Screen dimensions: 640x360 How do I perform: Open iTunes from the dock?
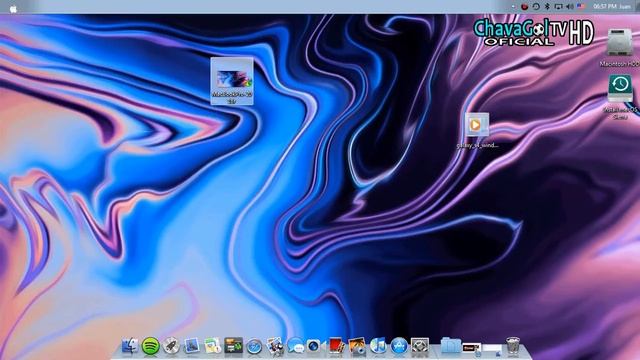[378, 346]
